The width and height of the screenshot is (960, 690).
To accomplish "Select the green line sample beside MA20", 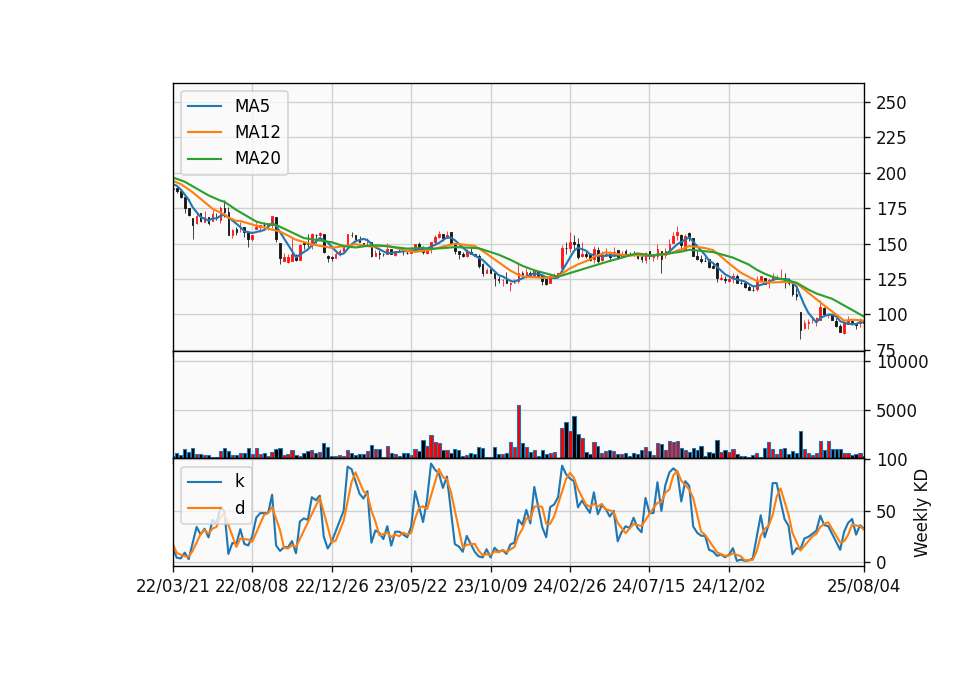I will [204, 158].
